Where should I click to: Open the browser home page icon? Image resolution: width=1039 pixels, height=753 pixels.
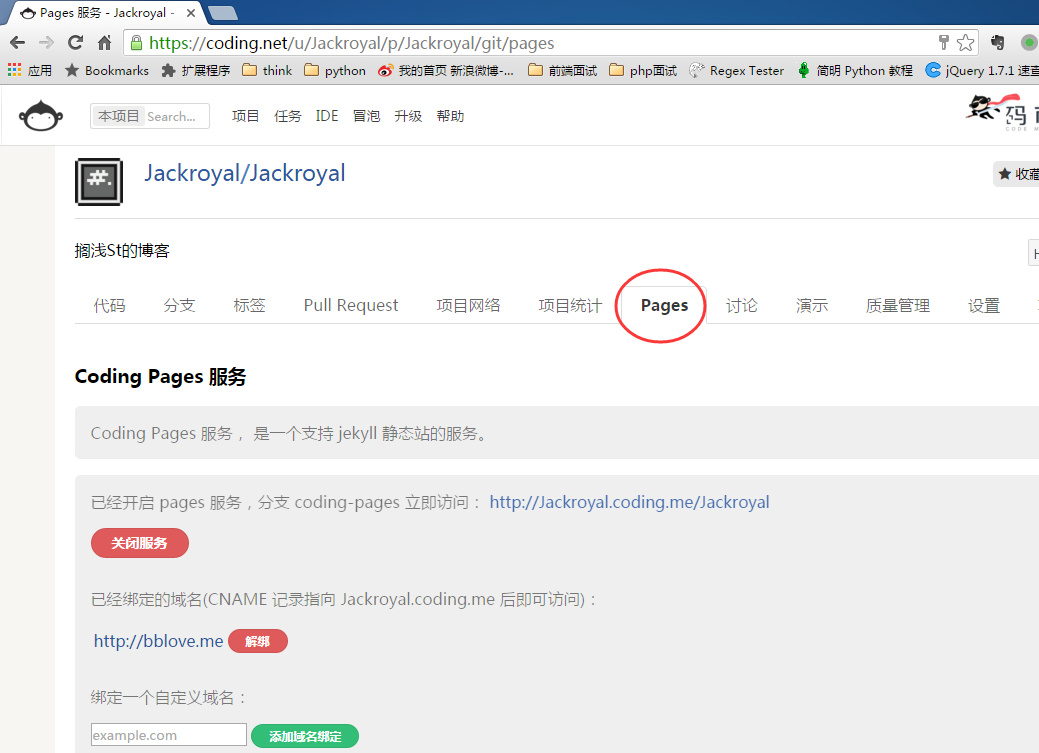[x=105, y=43]
